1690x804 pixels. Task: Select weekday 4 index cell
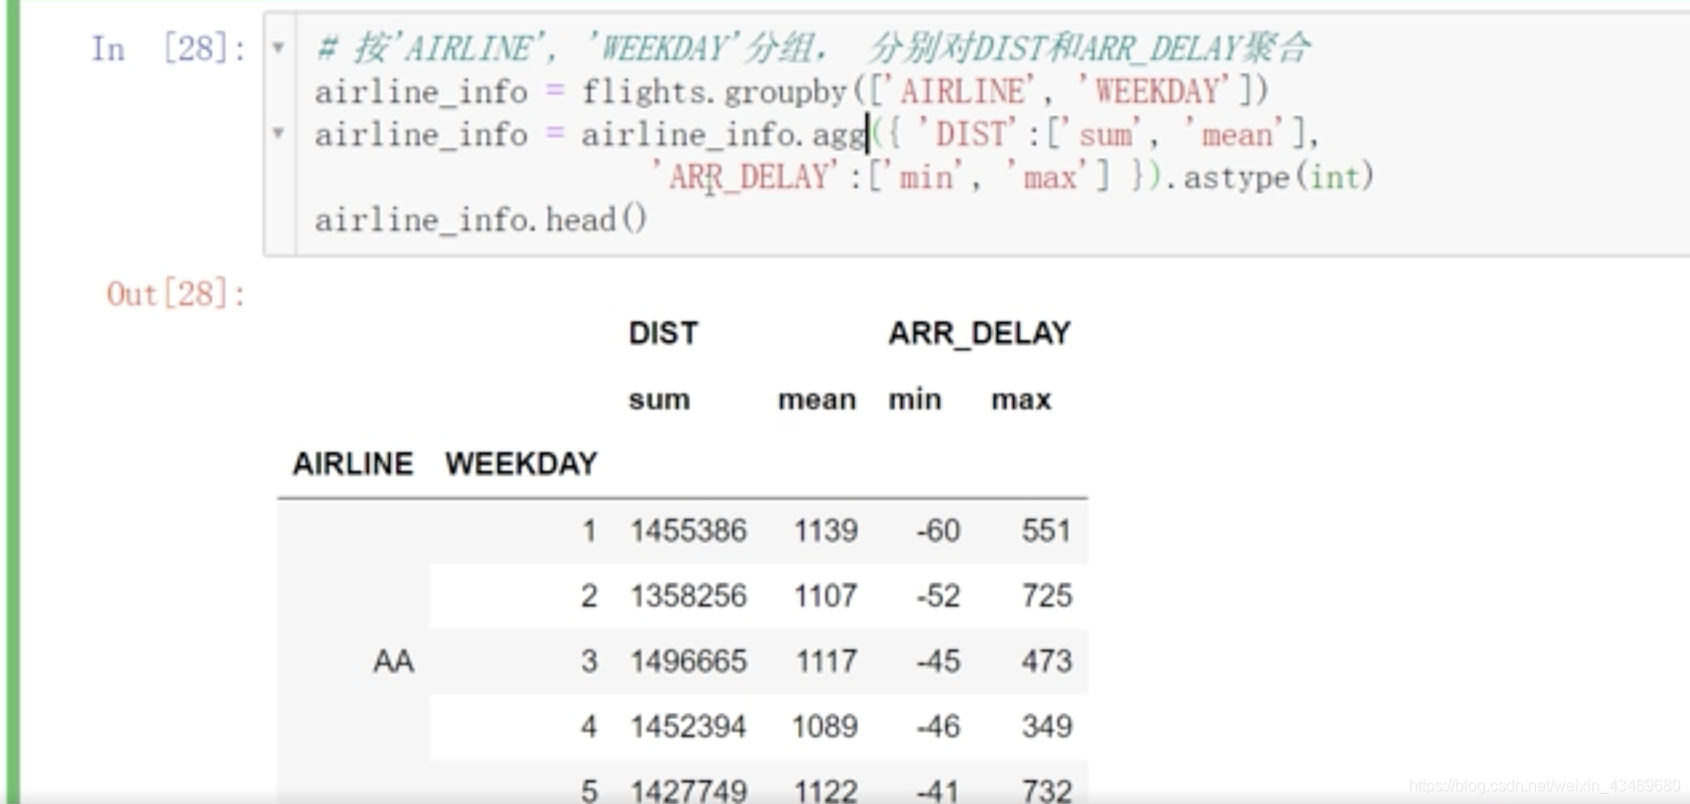click(589, 726)
